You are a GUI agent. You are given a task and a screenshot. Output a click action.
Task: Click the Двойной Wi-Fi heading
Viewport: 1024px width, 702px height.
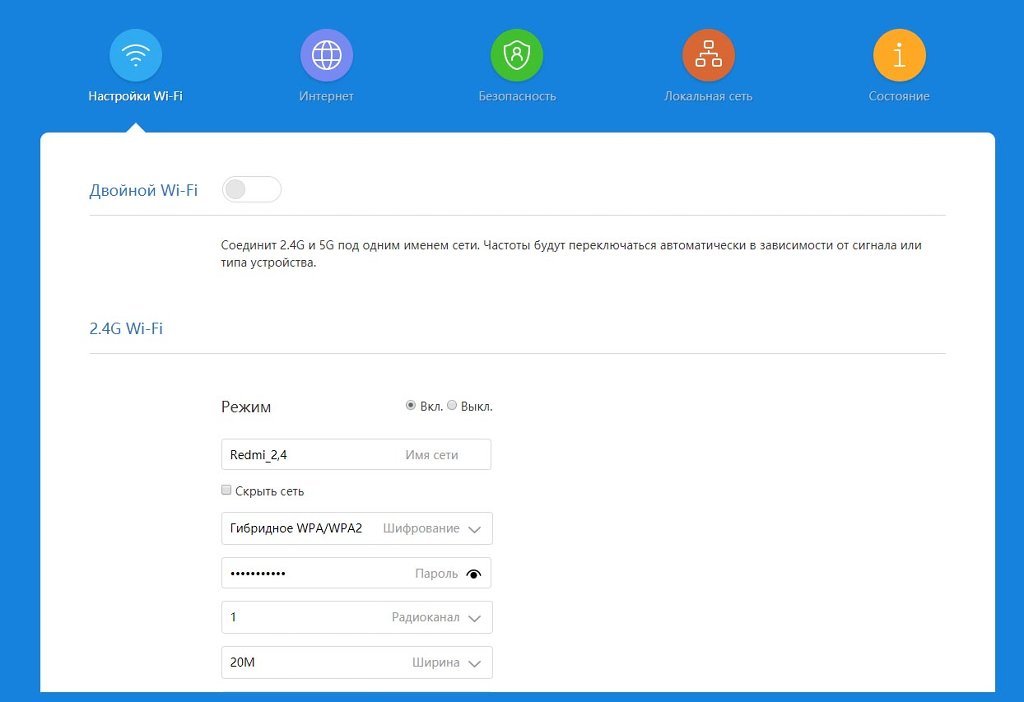143,190
